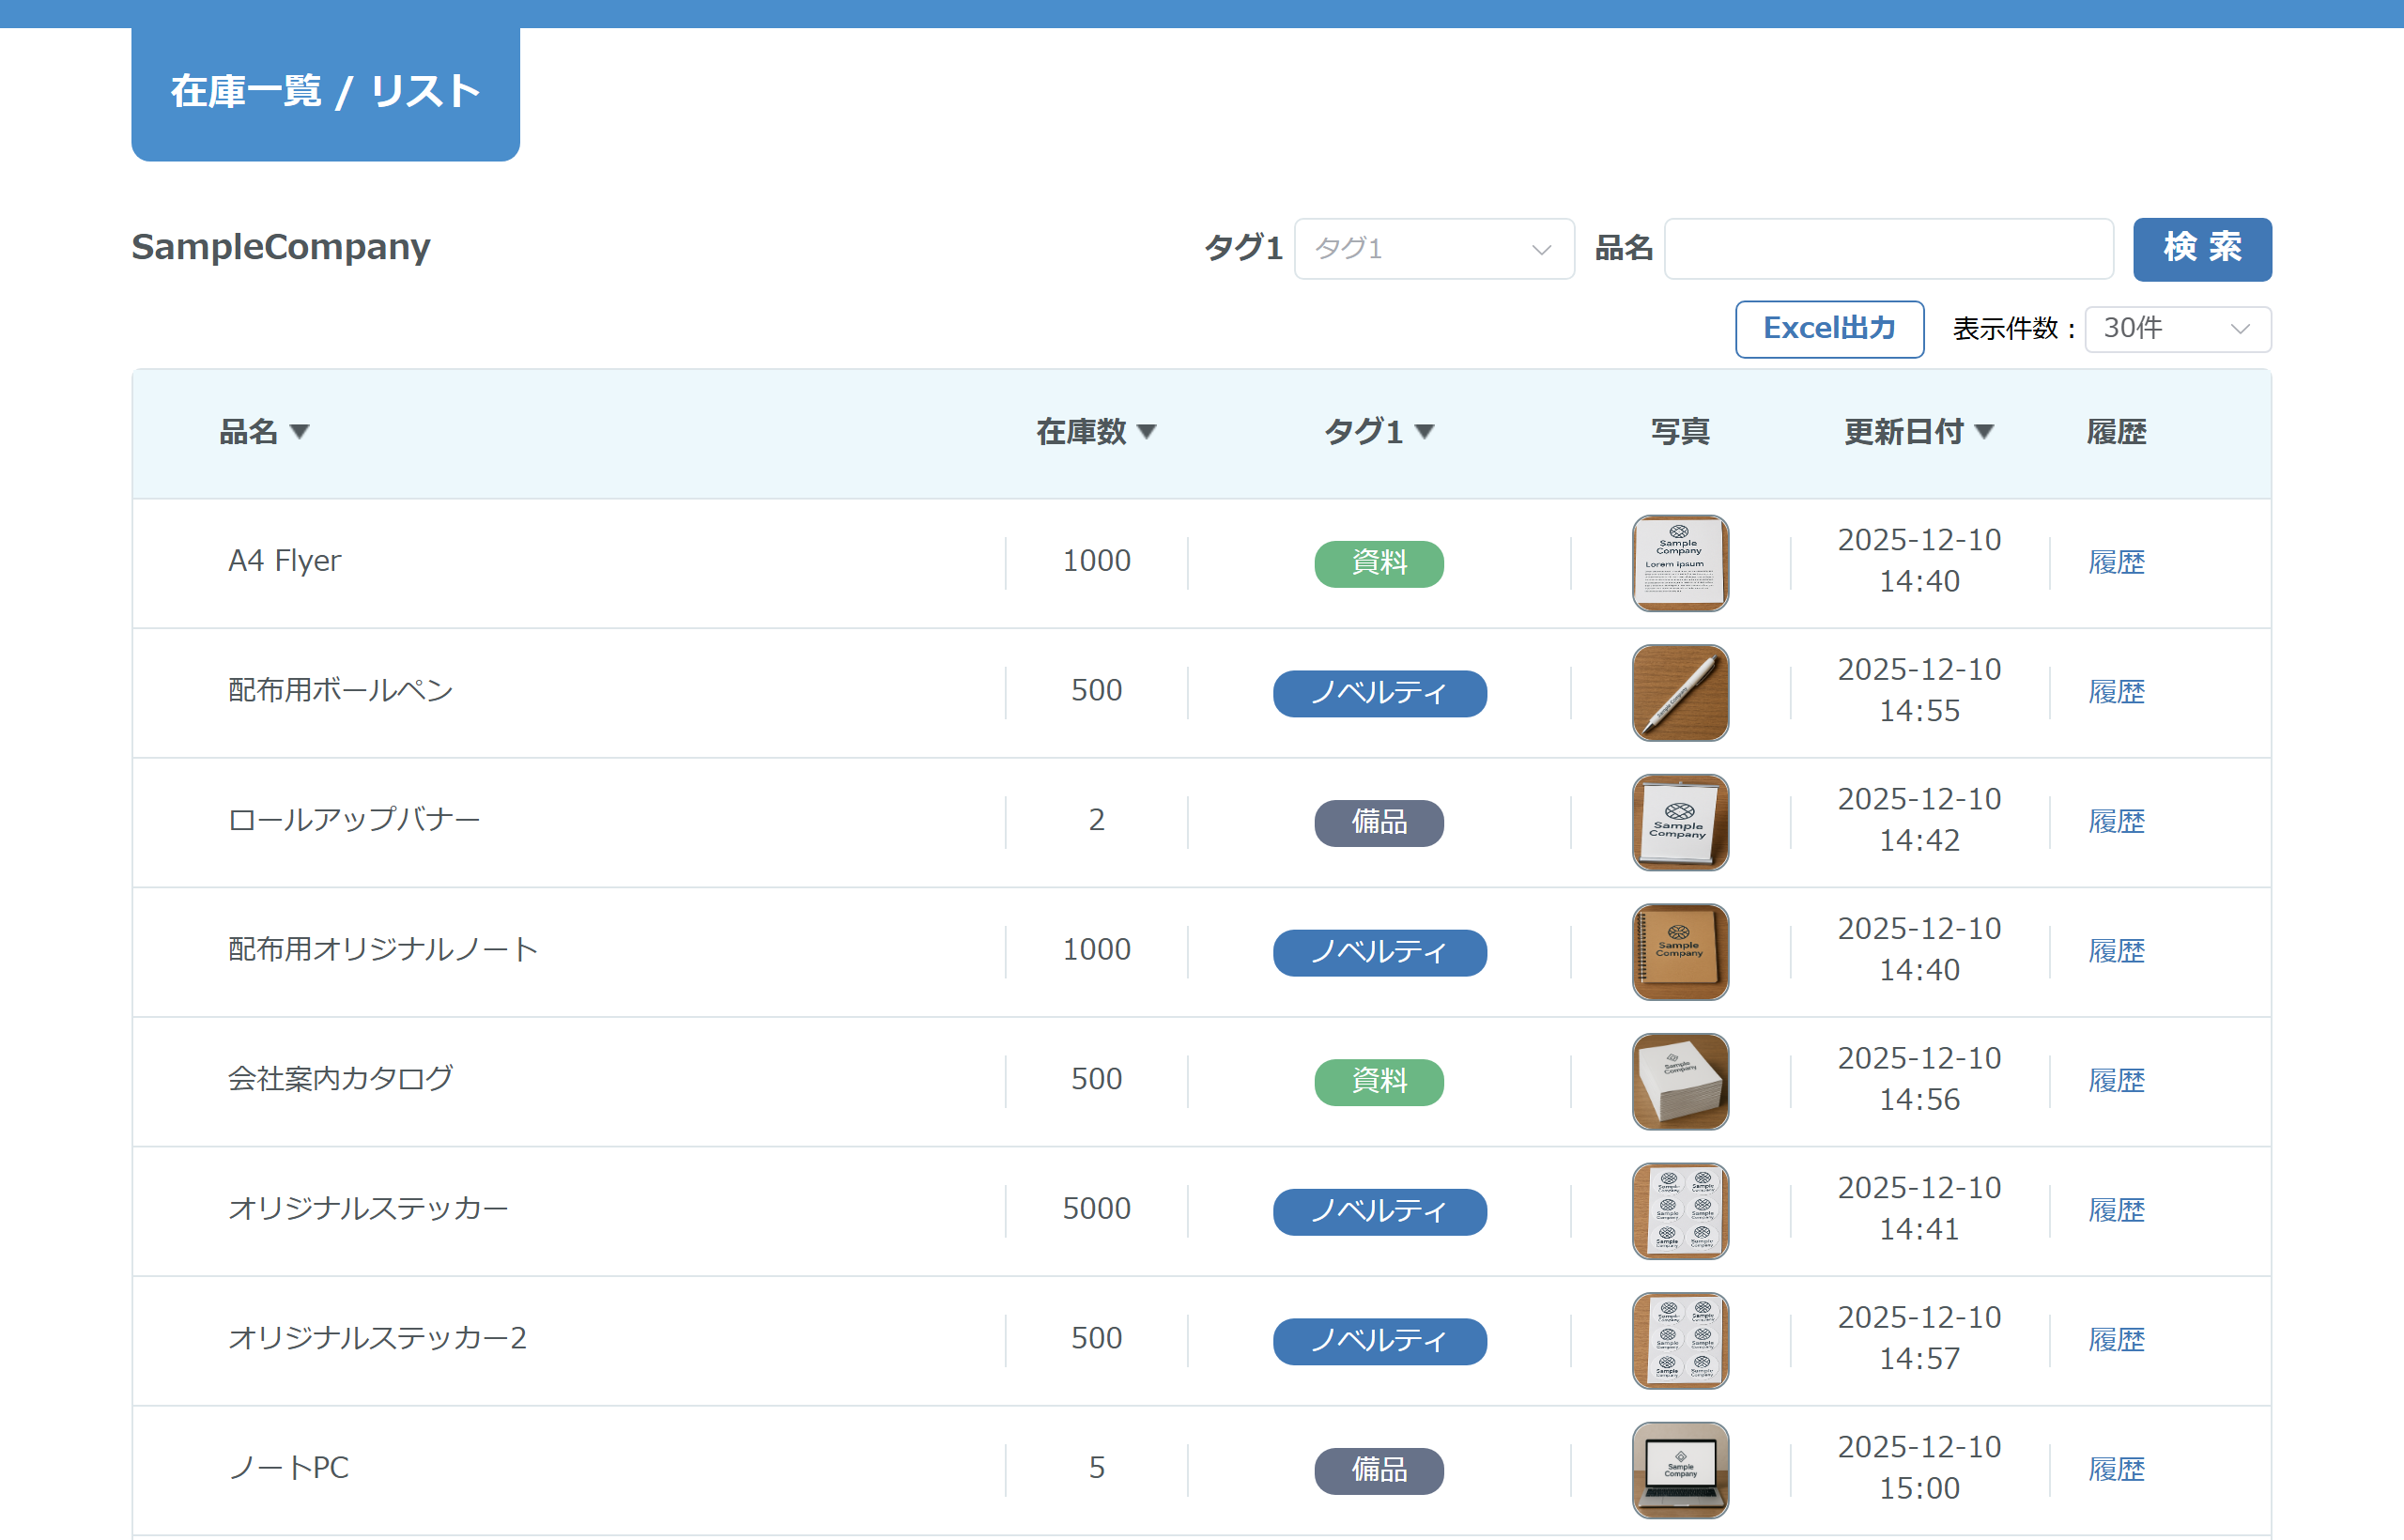
Task: Open 履歴 link for ロールアップバナー
Action: pyautogui.click(x=2116, y=822)
